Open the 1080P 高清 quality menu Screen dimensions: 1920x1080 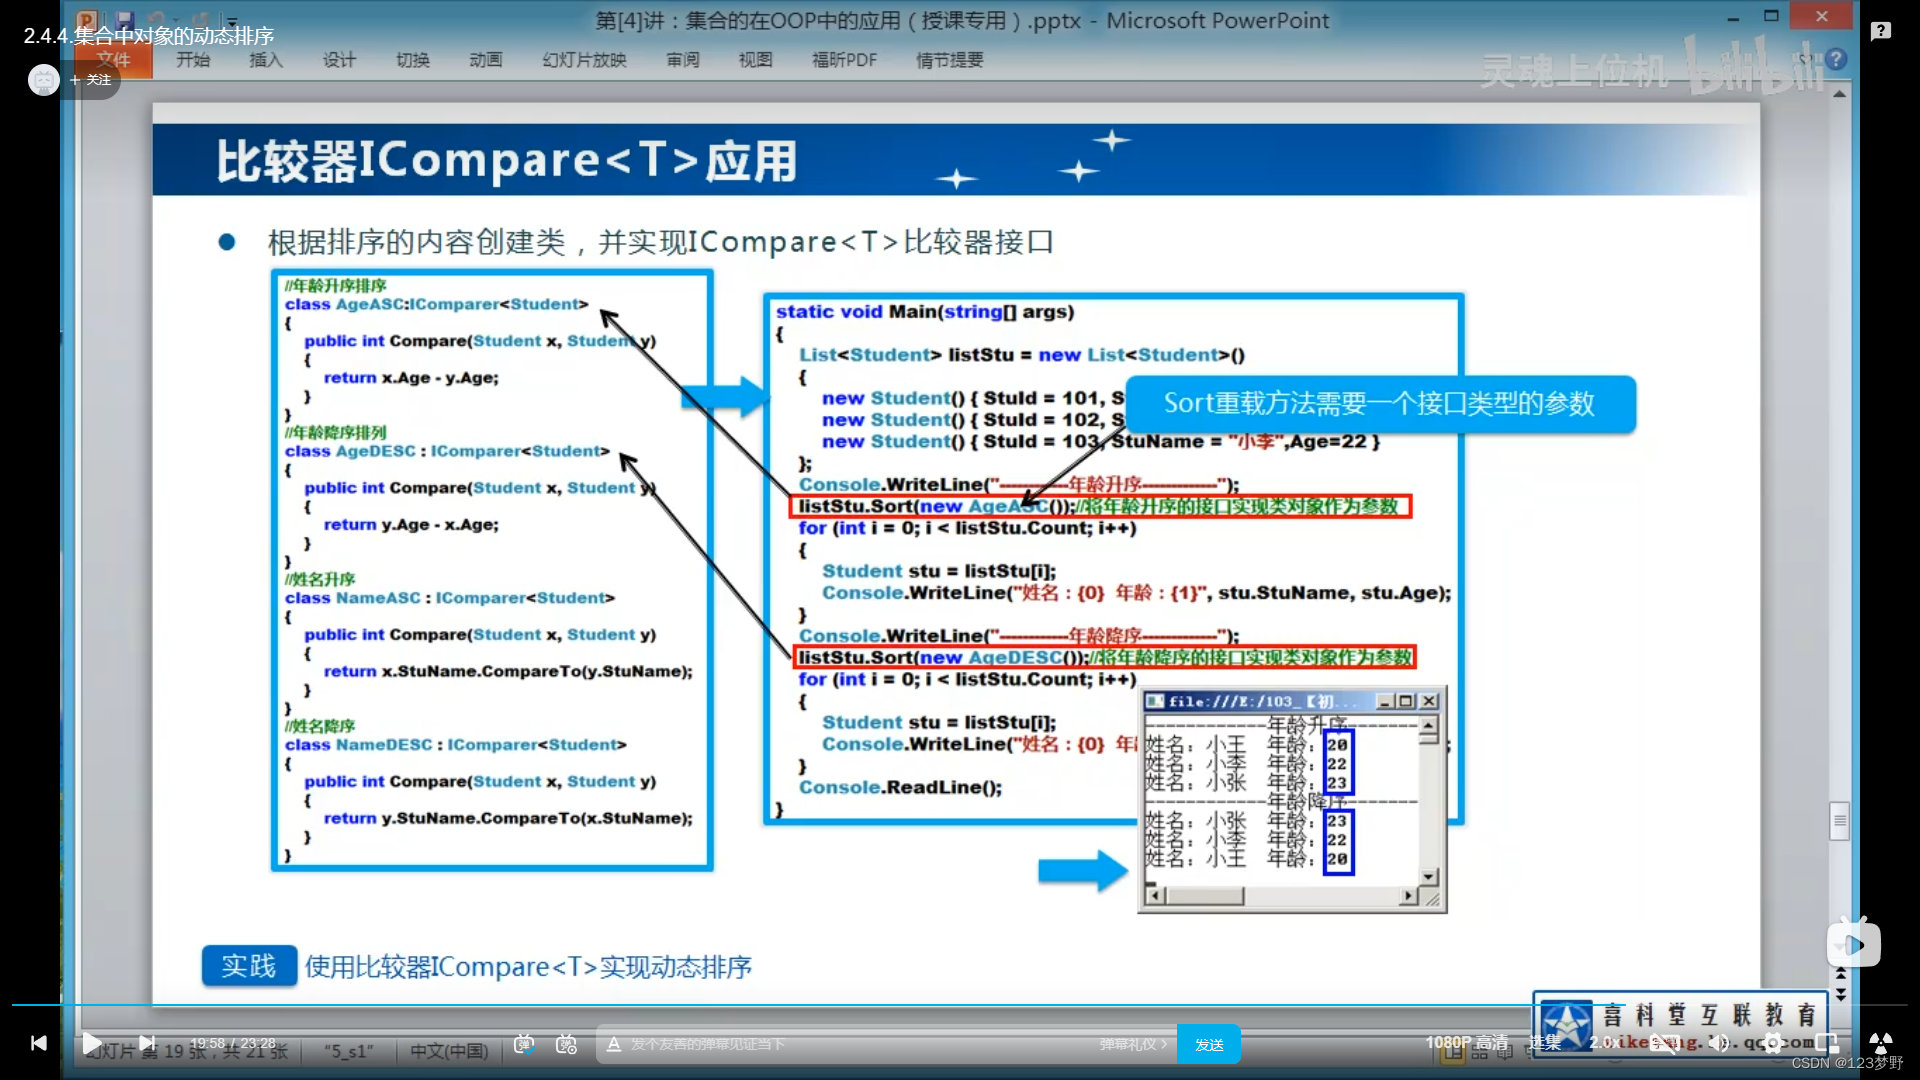[1467, 1043]
